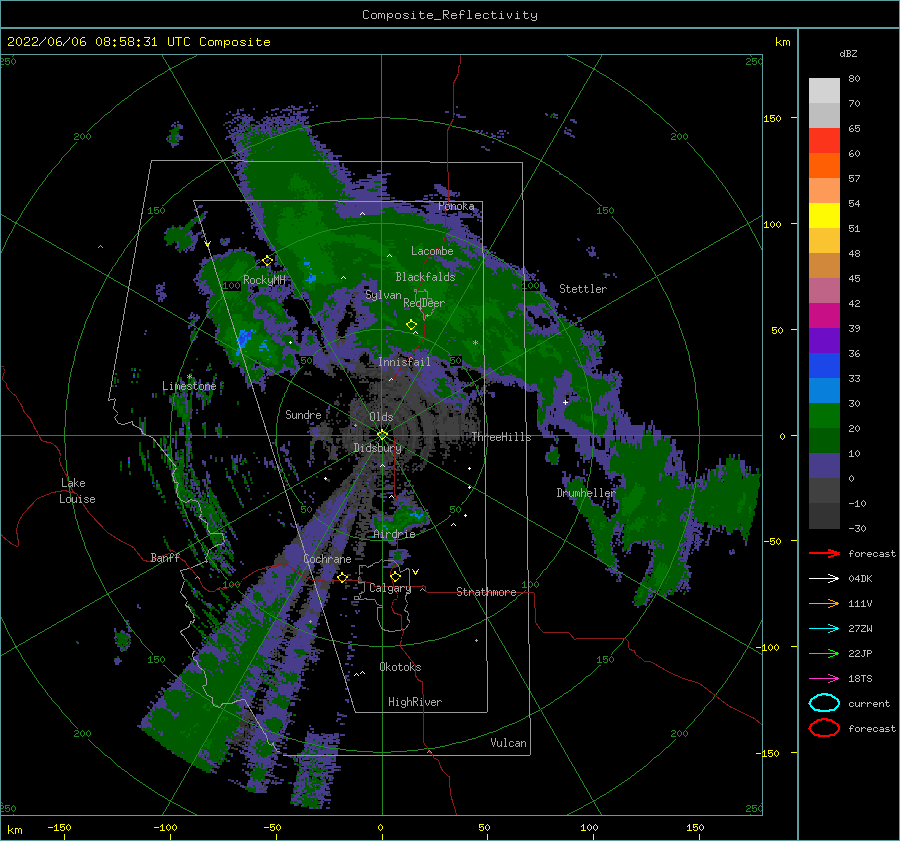Screen dimensions: 900x841
Task: Click the asterisk marker above Limestone
Action: click(189, 377)
